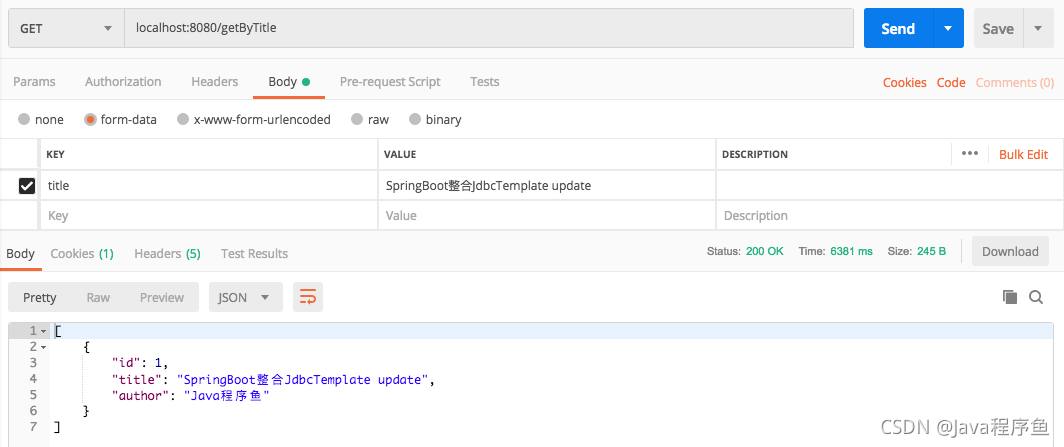
Task: Select the none body type
Action: pos(41,119)
